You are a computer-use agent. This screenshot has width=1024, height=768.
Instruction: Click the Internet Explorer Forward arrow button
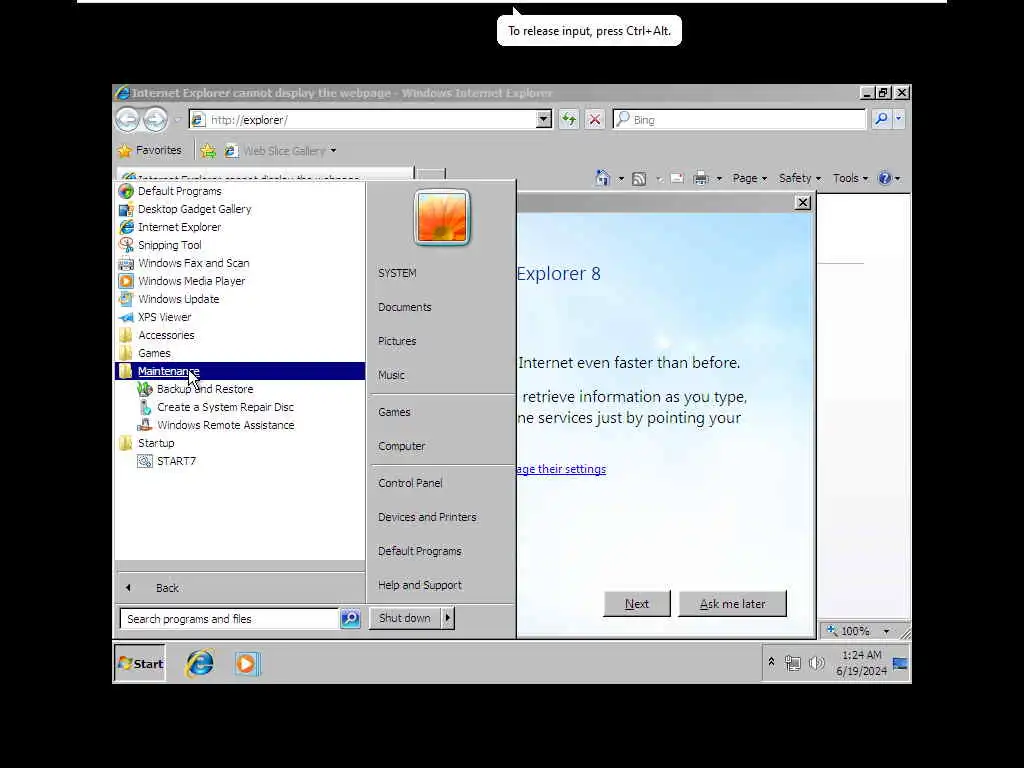[155, 120]
